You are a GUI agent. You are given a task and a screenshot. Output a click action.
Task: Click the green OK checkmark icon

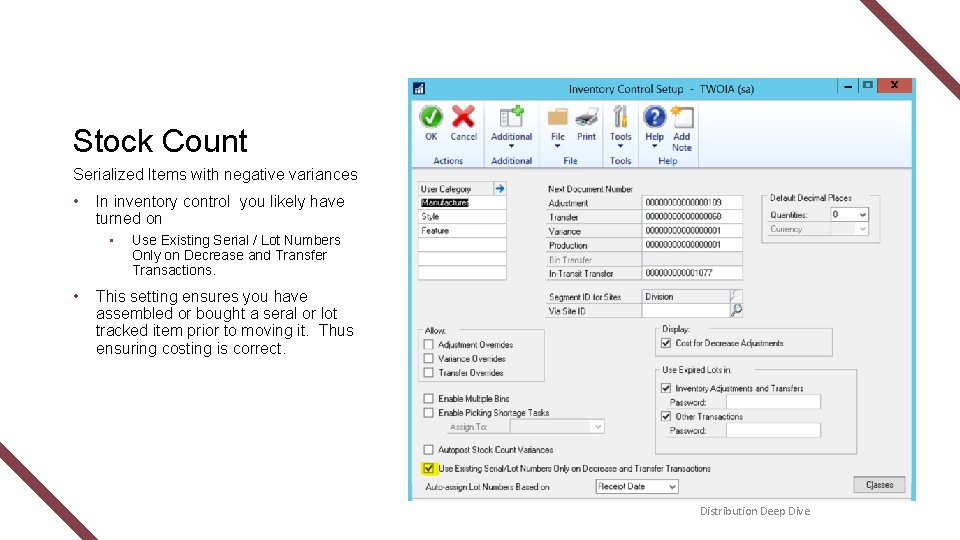[431, 116]
